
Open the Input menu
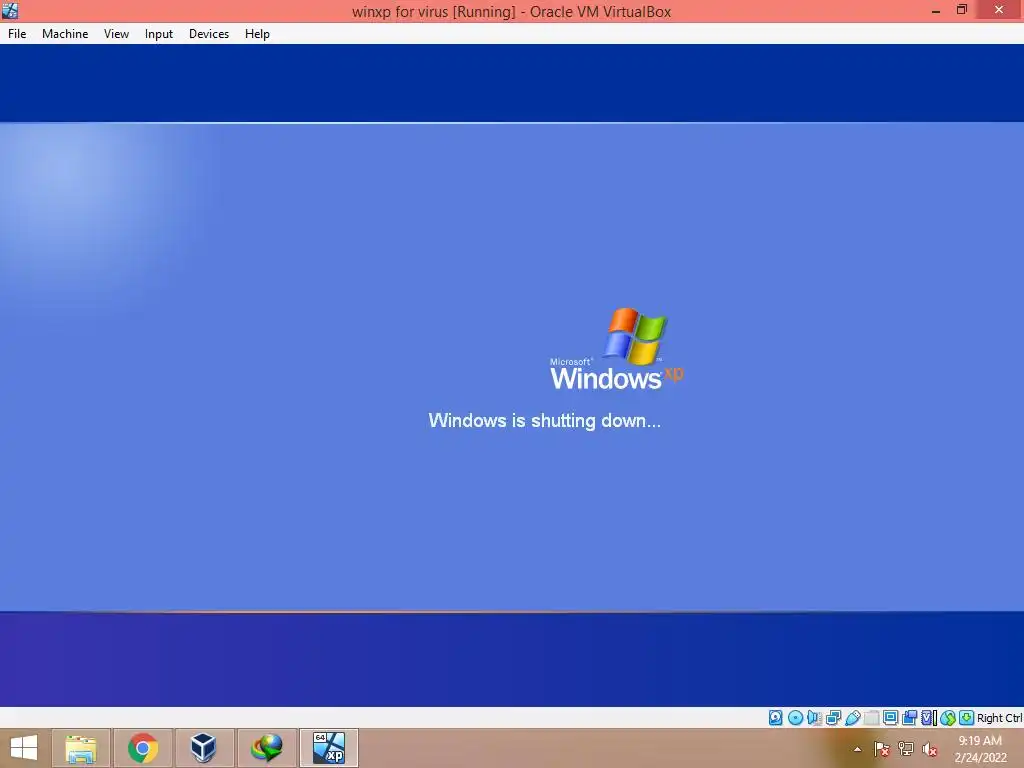click(x=159, y=34)
